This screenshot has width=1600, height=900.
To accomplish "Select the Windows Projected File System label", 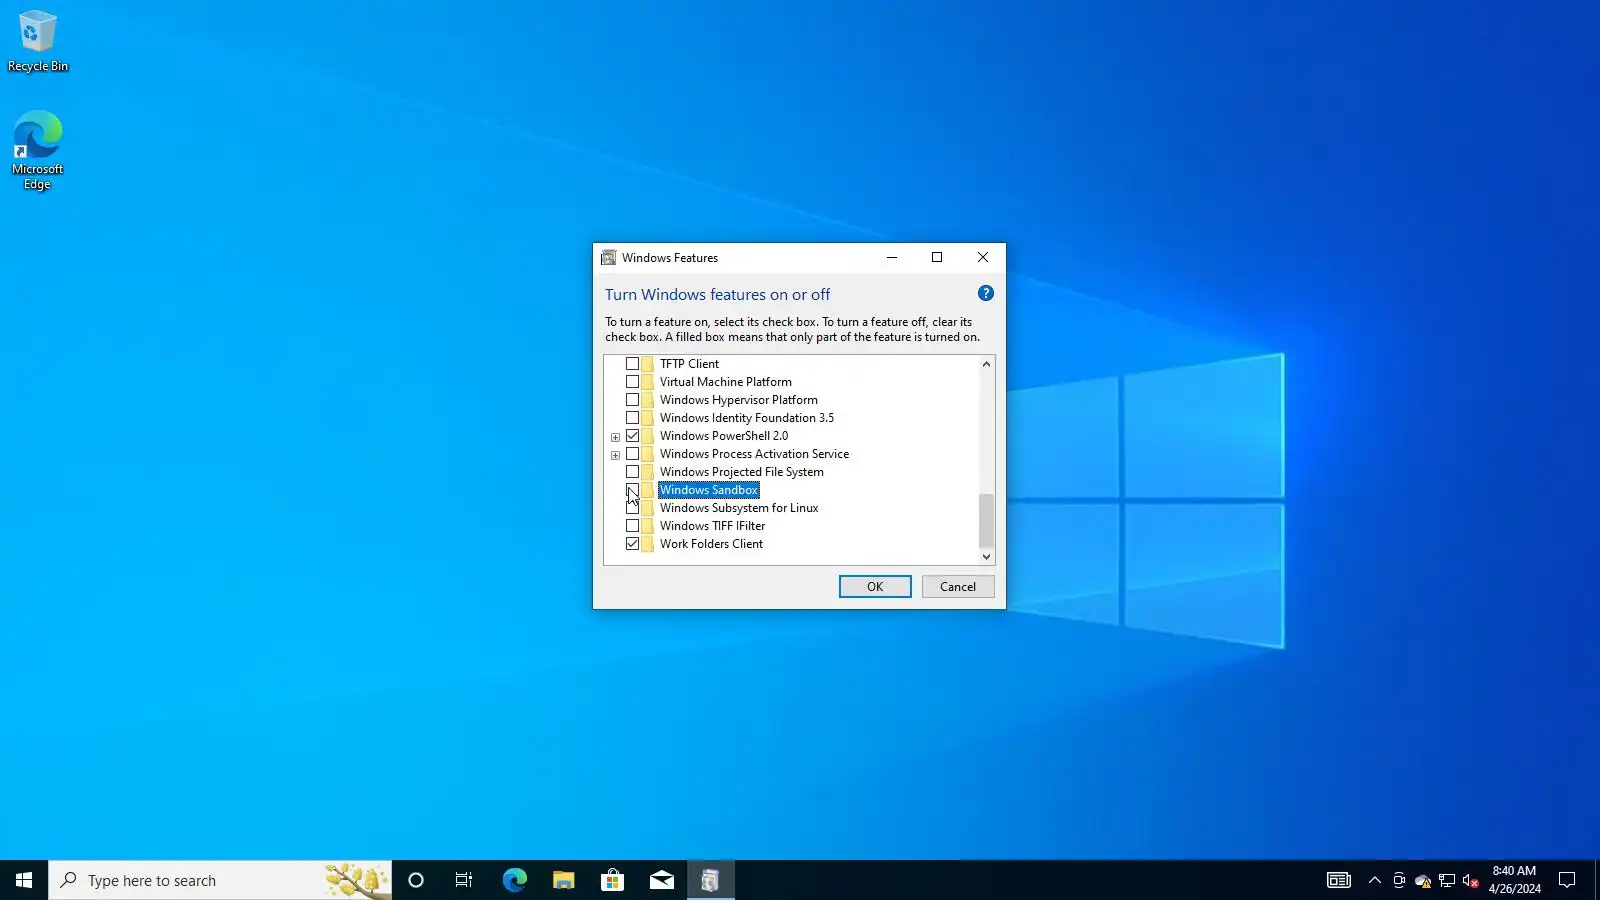I will coord(741,472).
